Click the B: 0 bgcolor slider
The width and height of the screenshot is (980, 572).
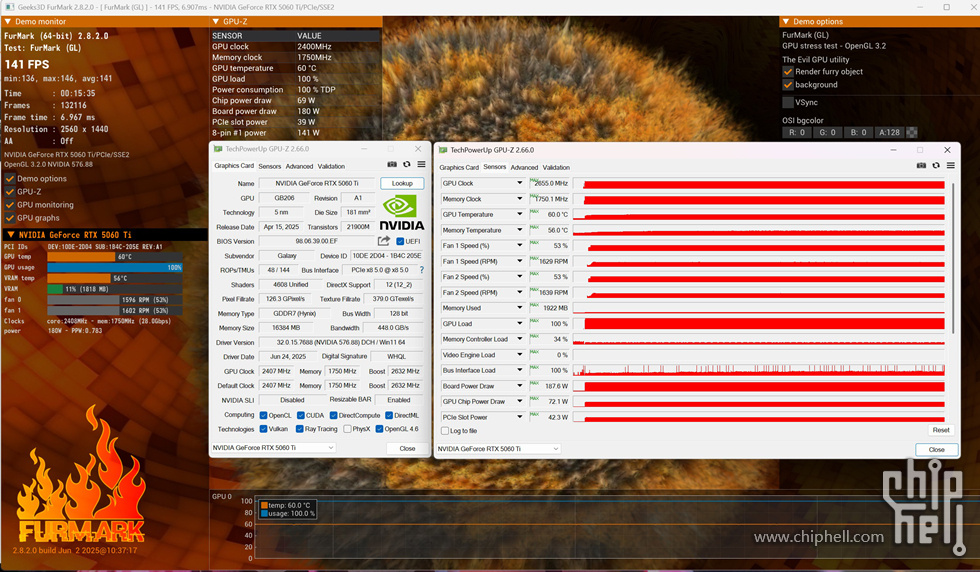[x=858, y=133]
